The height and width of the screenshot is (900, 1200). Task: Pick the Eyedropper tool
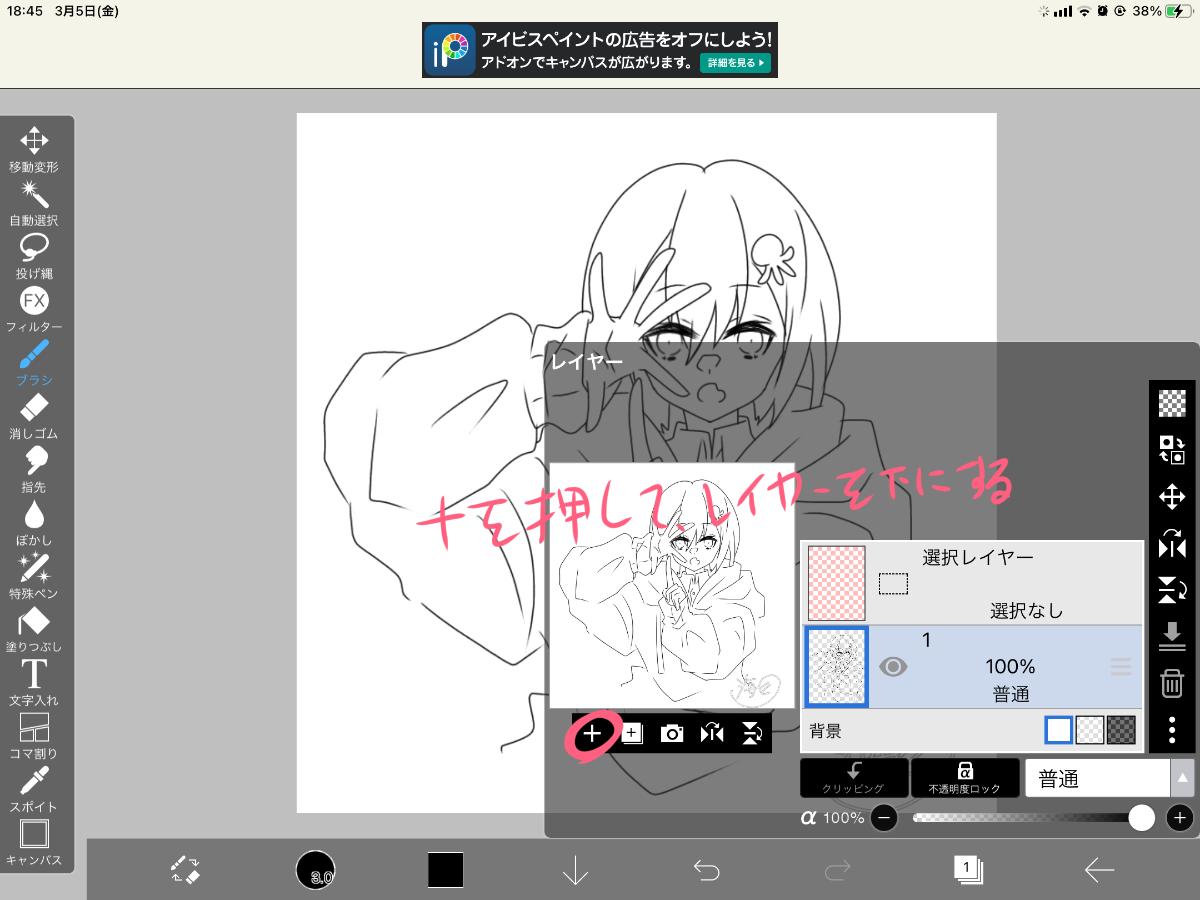[34, 787]
